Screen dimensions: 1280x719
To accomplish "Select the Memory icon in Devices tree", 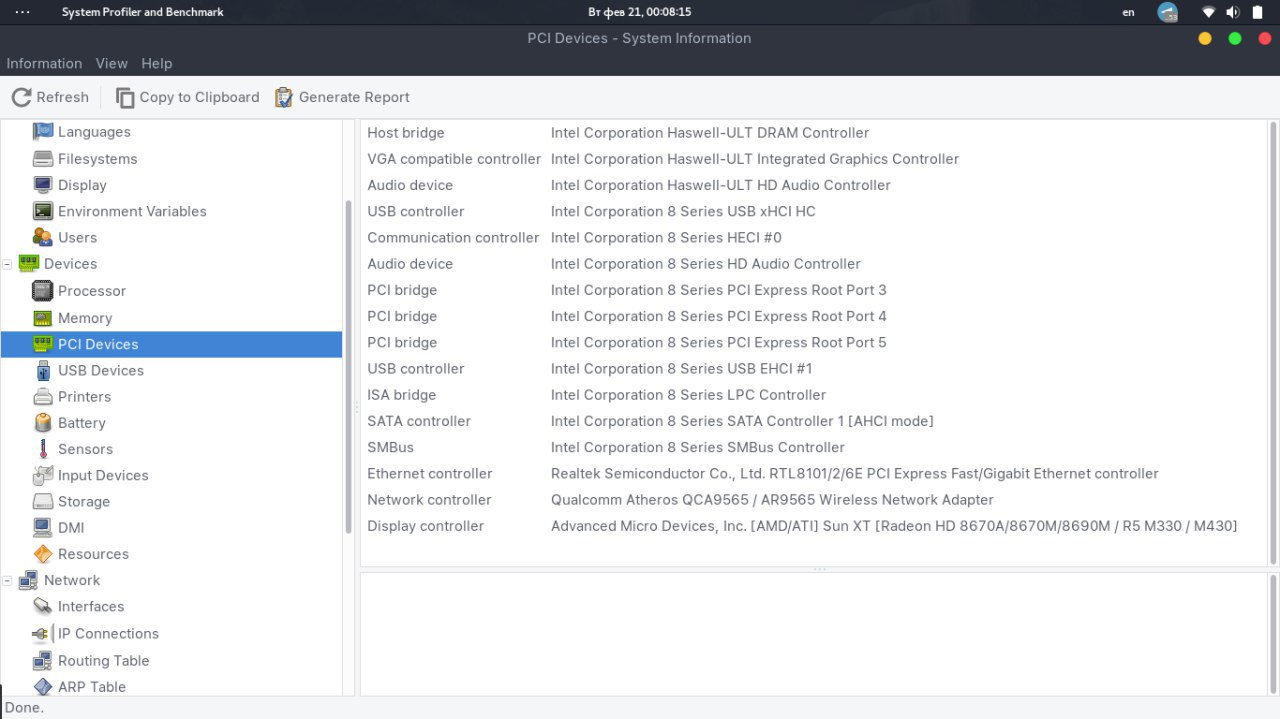I will (x=42, y=318).
